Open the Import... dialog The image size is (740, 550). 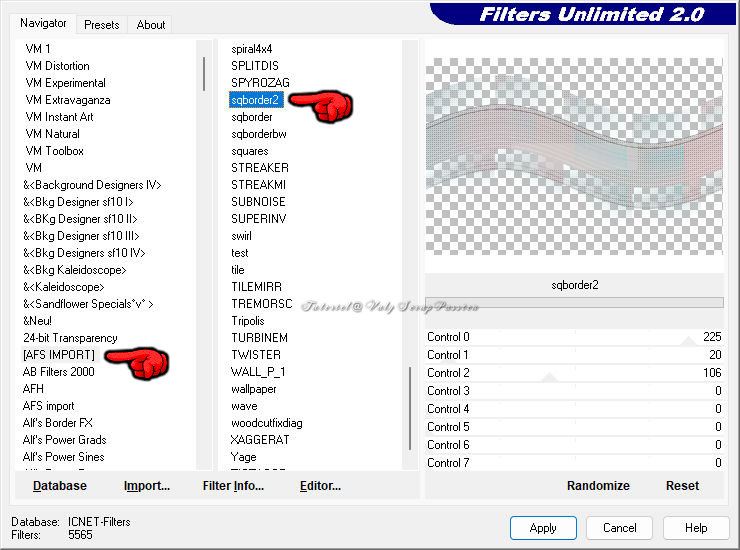coord(147,486)
